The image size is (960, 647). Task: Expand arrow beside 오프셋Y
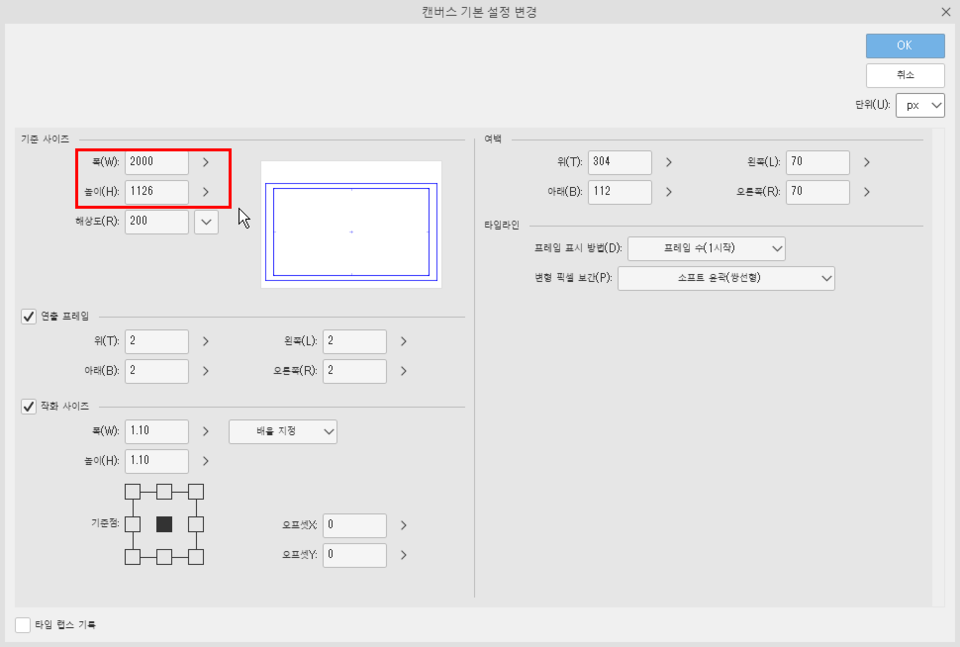[403, 555]
